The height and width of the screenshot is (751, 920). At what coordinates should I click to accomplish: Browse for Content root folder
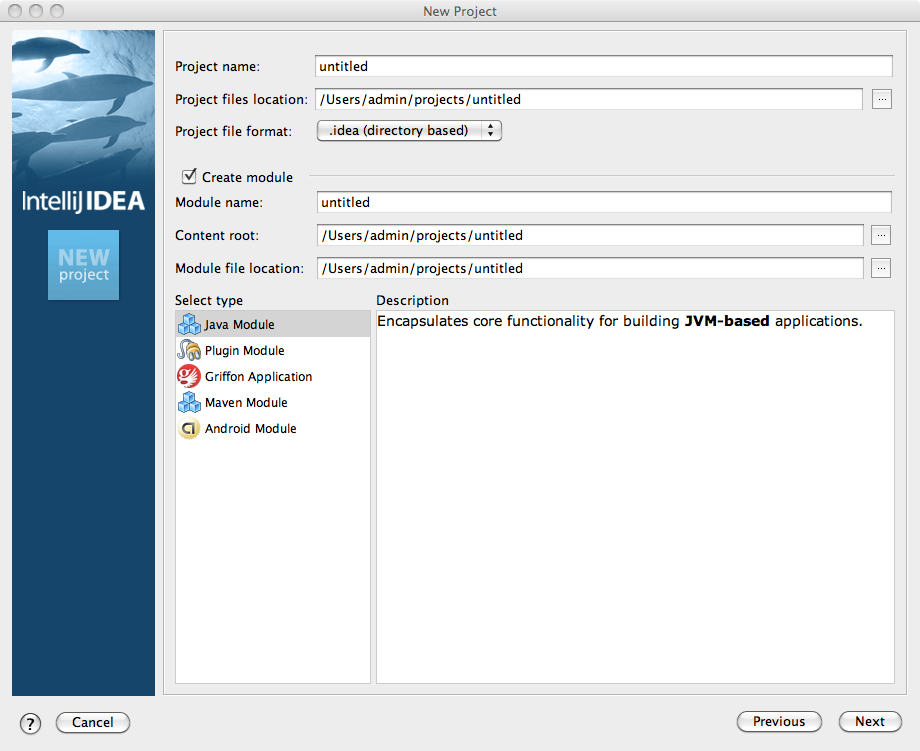point(881,235)
